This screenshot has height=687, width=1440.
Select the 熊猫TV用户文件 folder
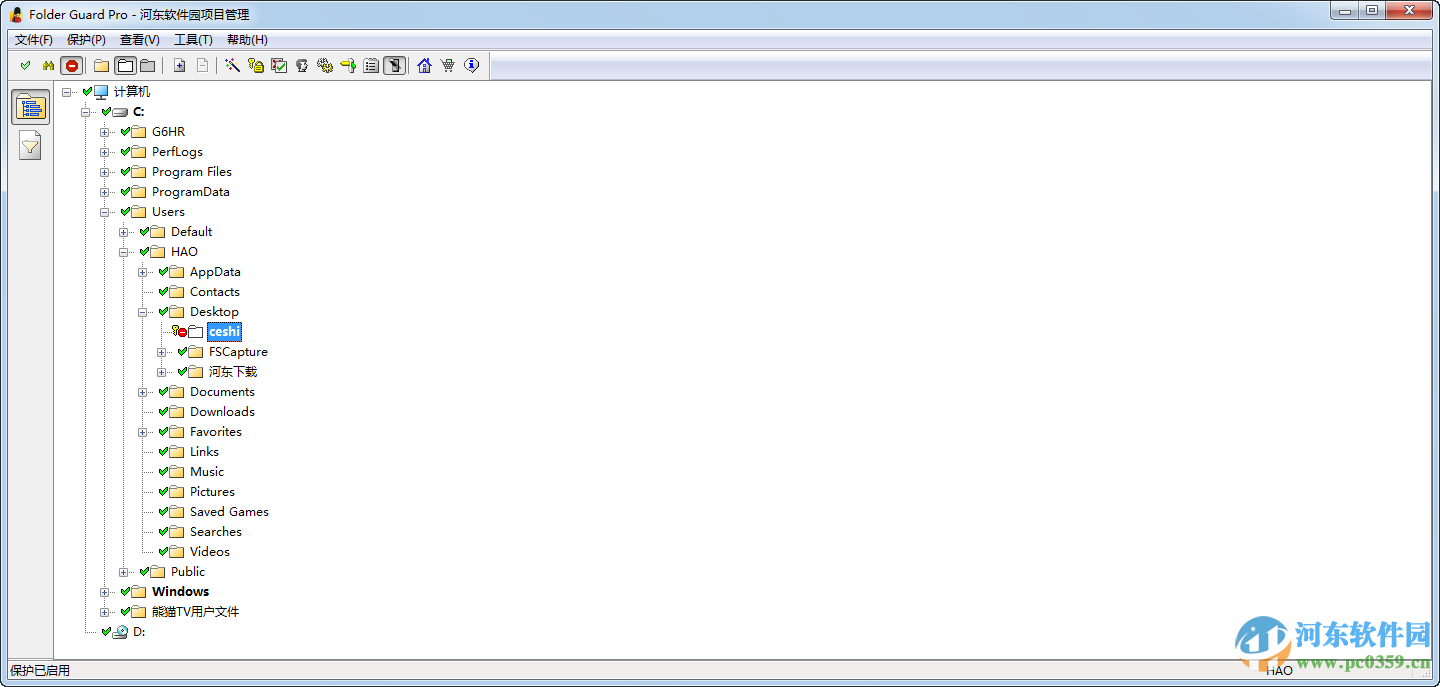(x=195, y=612)
